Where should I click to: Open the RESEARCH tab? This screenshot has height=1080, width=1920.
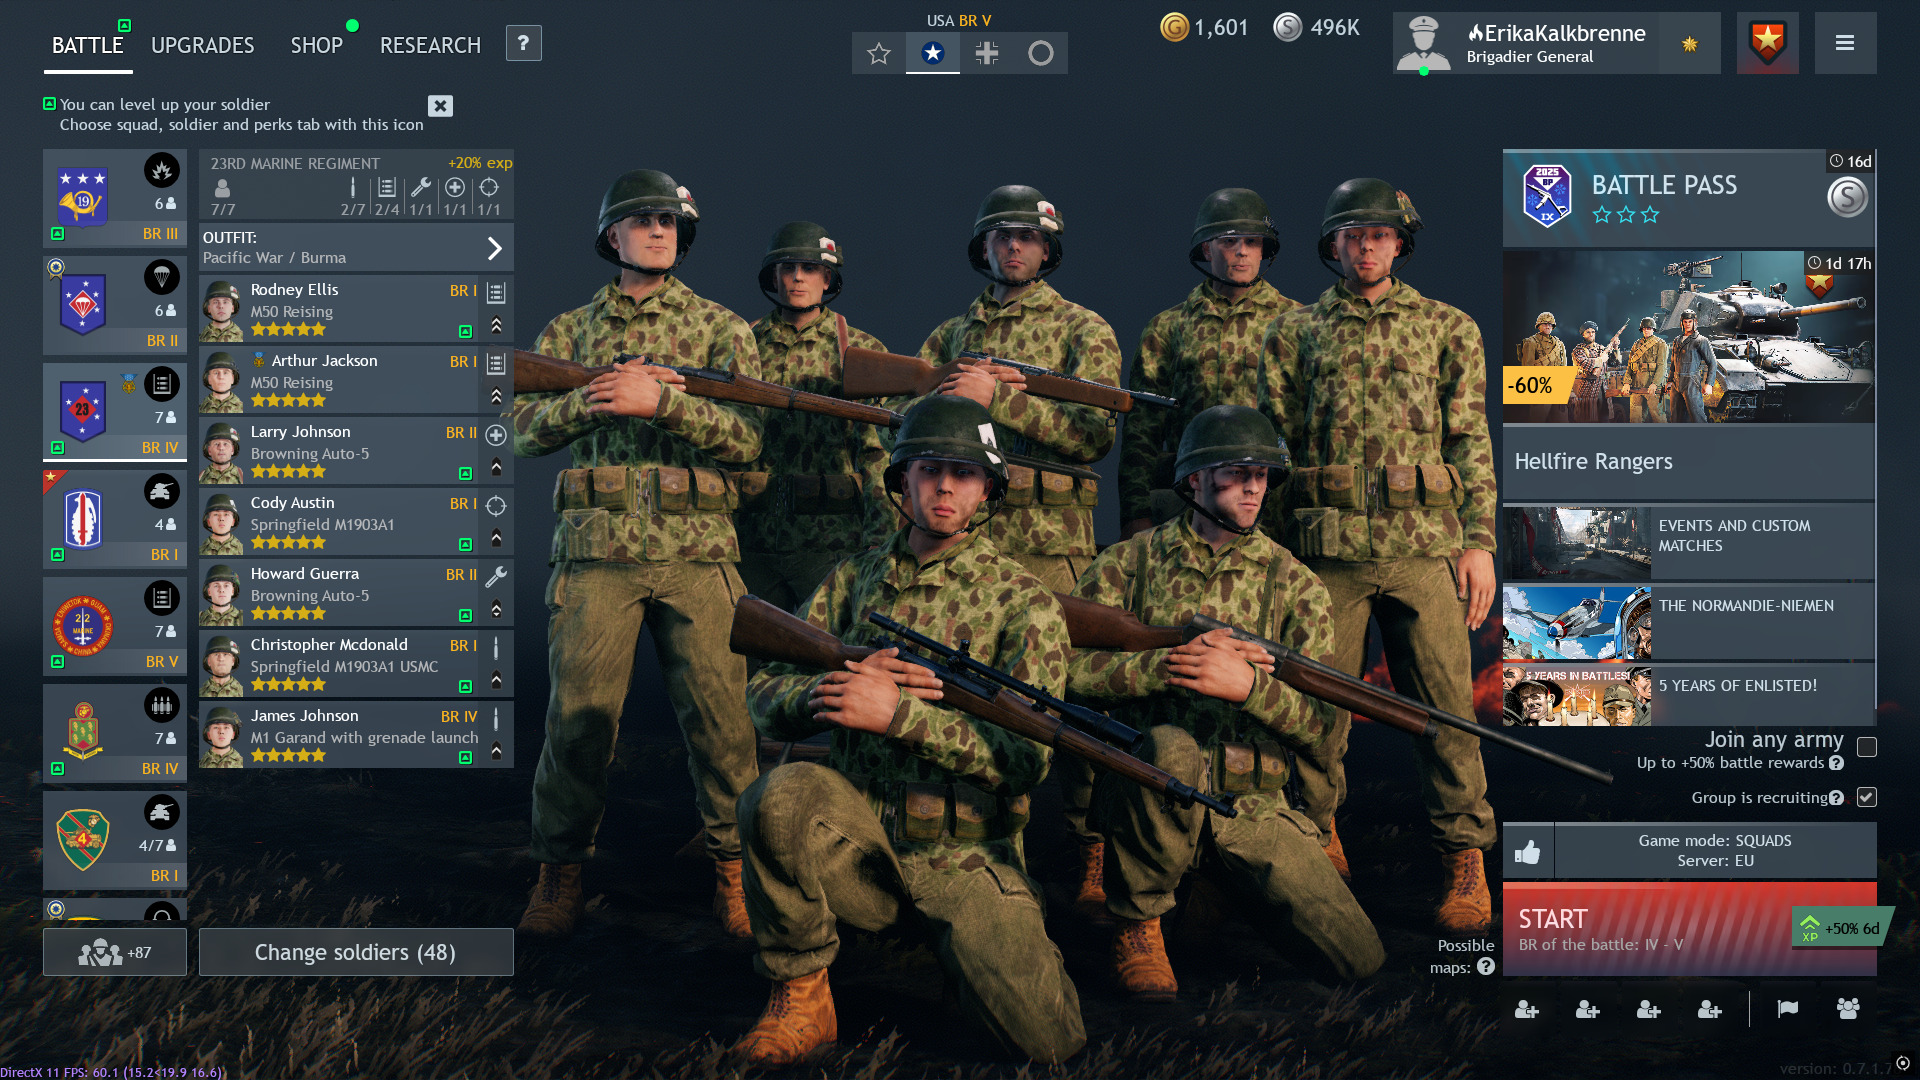tap(430, 45)
